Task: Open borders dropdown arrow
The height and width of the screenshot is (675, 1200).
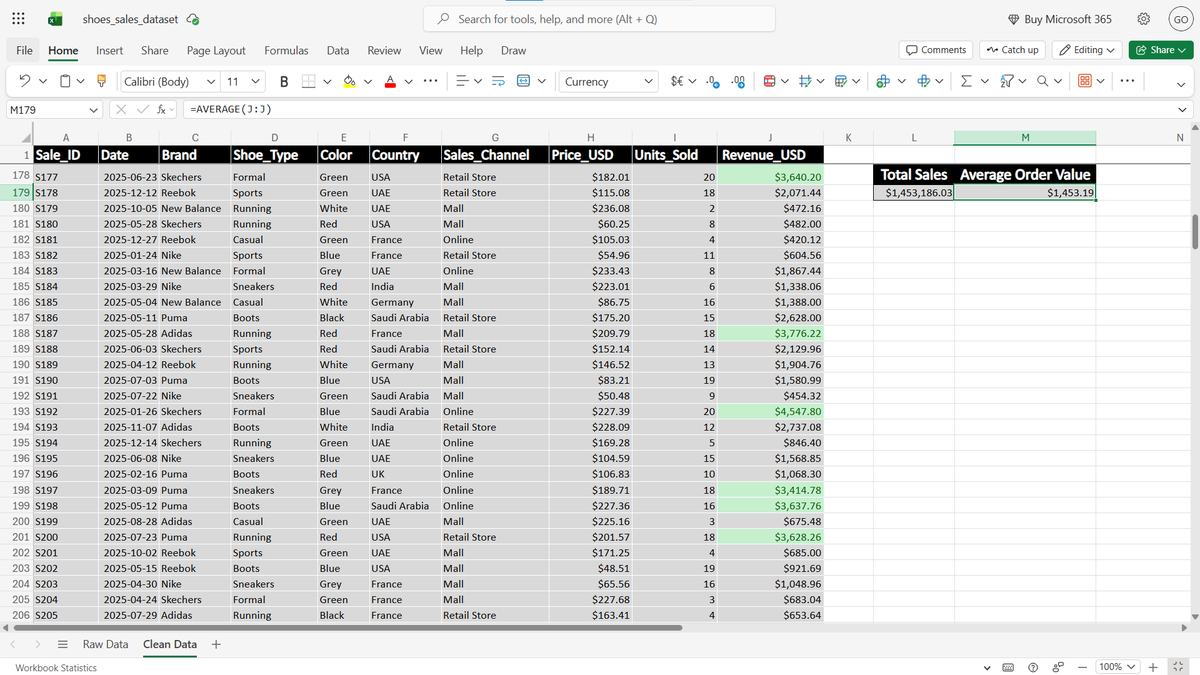Action: click(x=326, y=82)
